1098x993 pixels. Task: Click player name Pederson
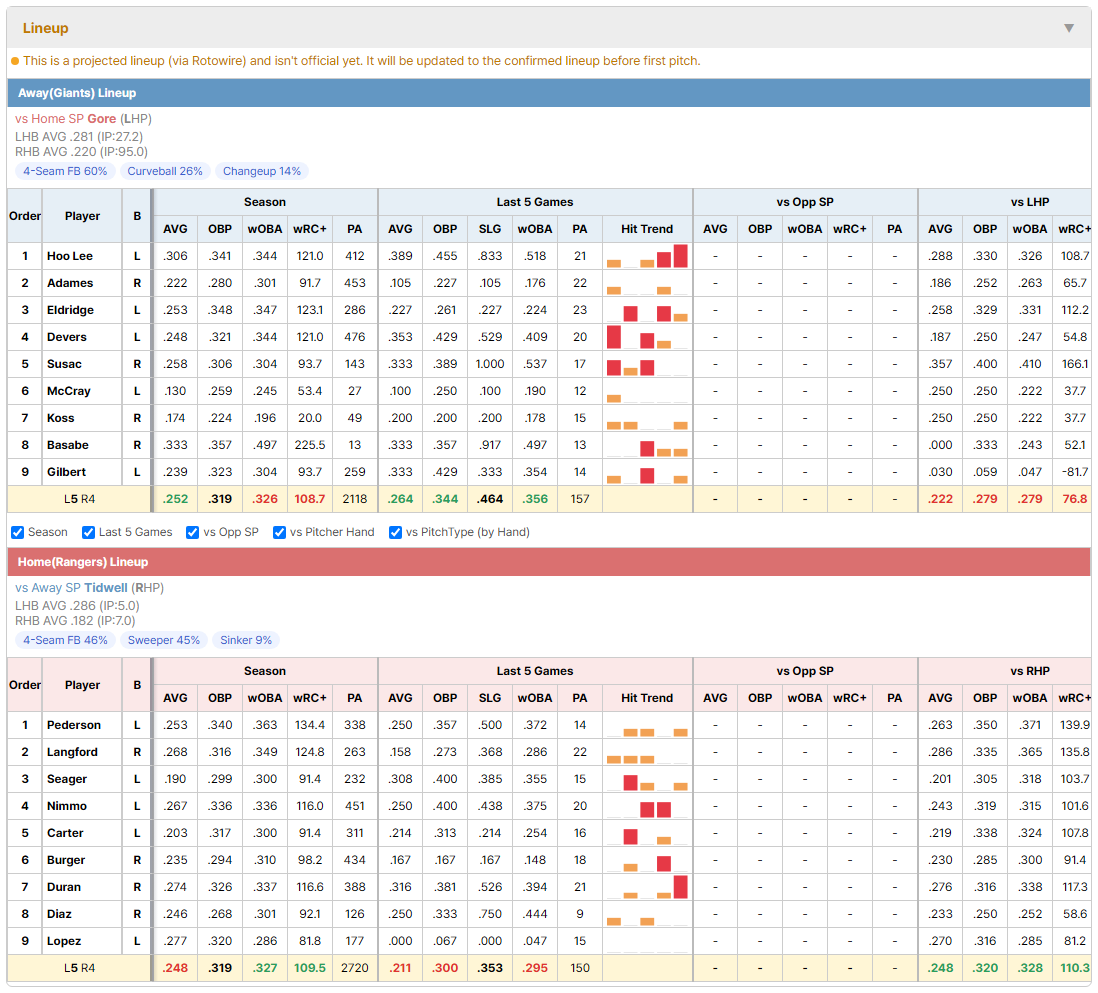[74, 725]
